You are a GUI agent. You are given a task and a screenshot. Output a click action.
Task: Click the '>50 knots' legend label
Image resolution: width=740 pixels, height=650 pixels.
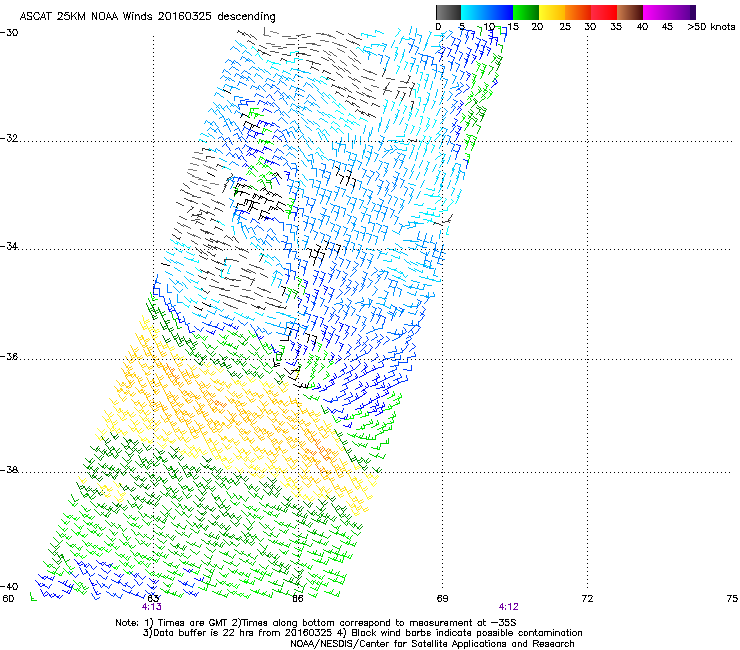[x=711, y=27]
